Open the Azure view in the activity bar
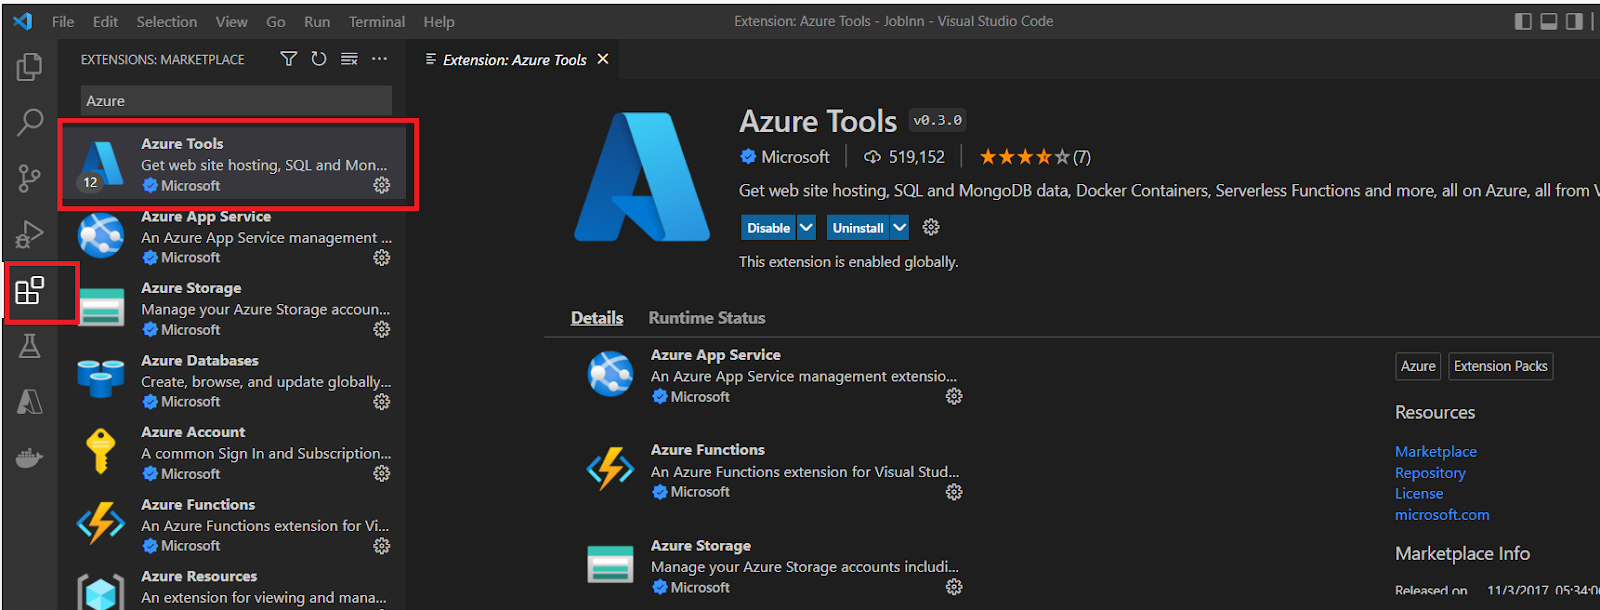Image resolution: width=1600 pixels, height=610 pixels. (30, 402)
